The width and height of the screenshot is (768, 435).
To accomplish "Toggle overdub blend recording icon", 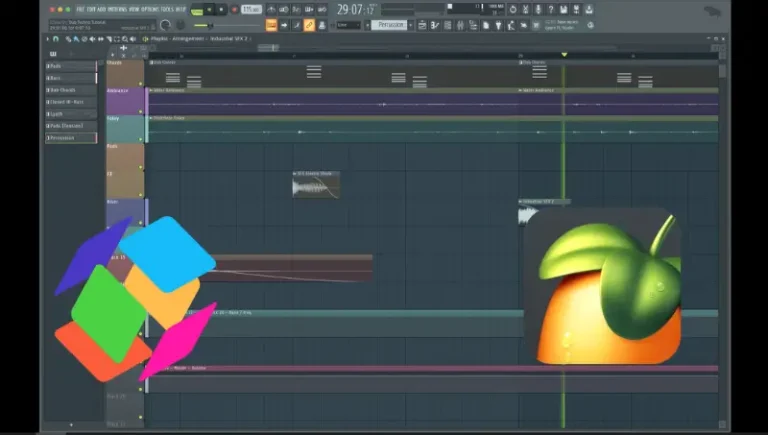I will click(x=309, y=9).
